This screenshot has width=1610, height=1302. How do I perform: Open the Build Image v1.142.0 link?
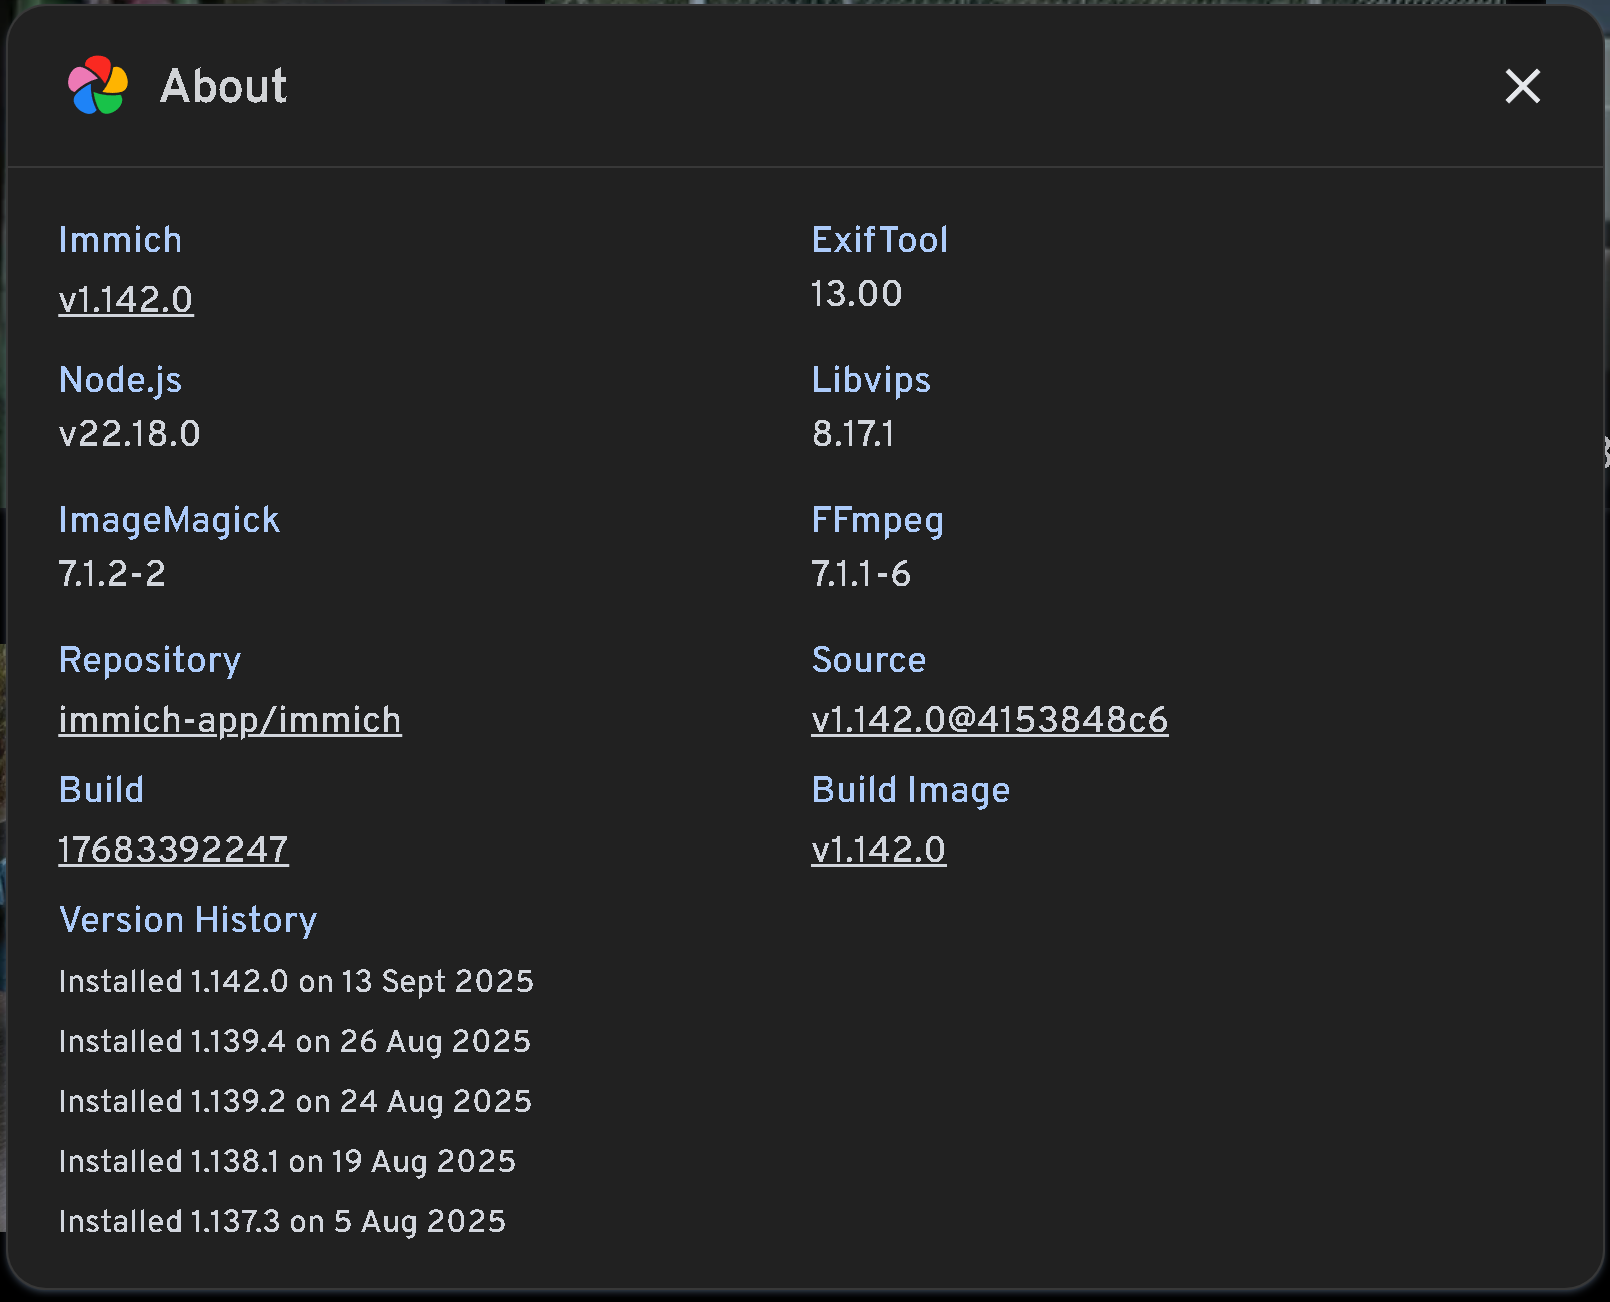pos(878,850)
